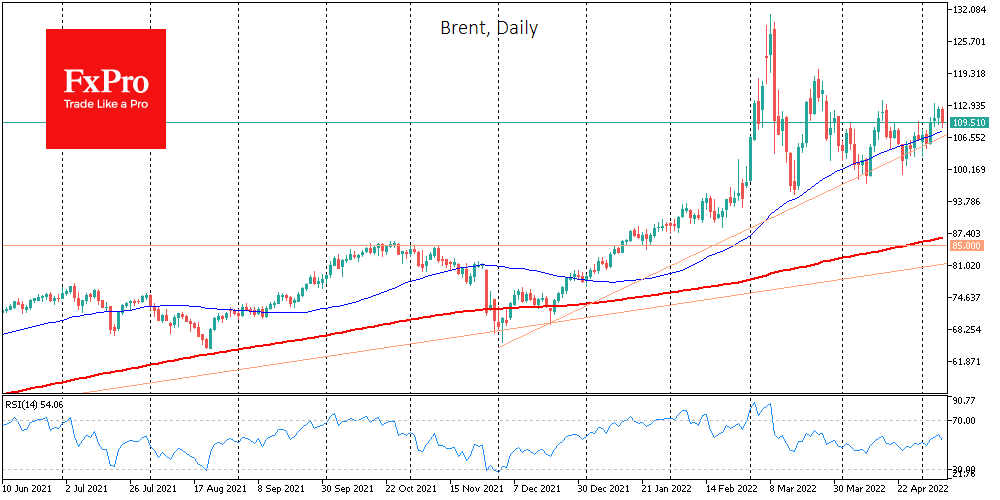1000x500 pixels.
Task: Click the FxPro logo
Action: (105, 81)
